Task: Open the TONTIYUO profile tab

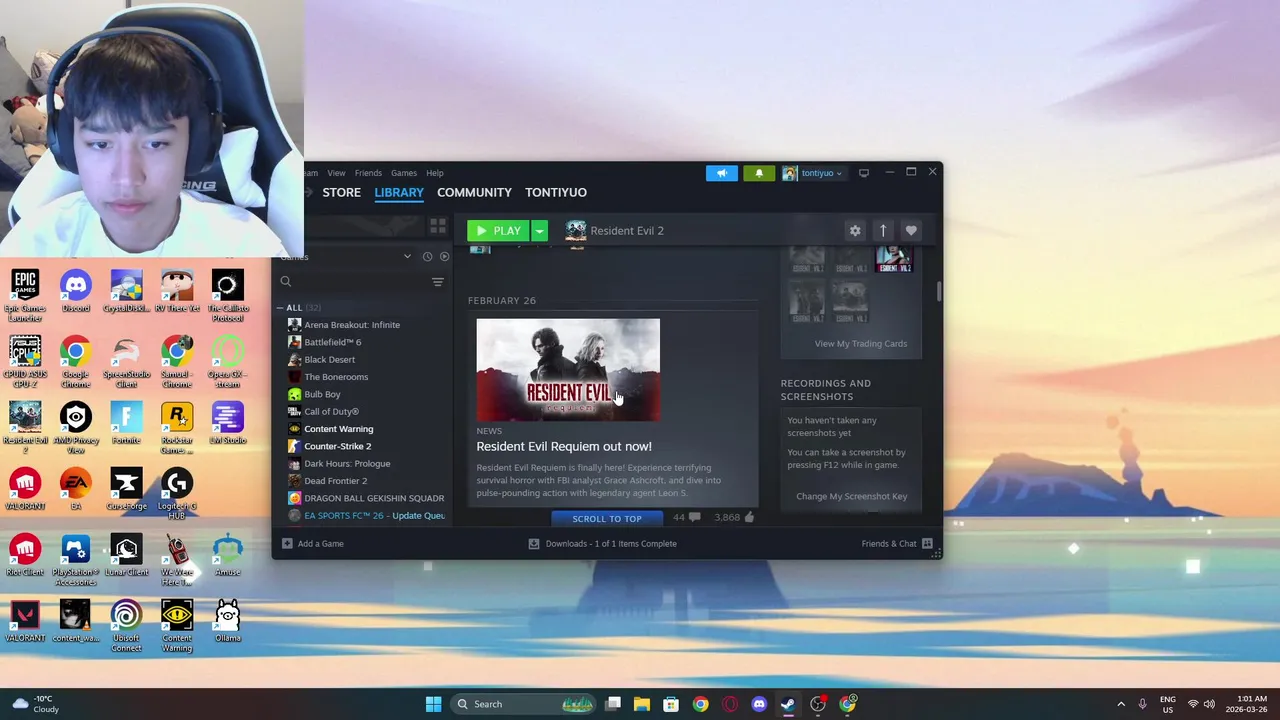Action: (x=556, y=193)
